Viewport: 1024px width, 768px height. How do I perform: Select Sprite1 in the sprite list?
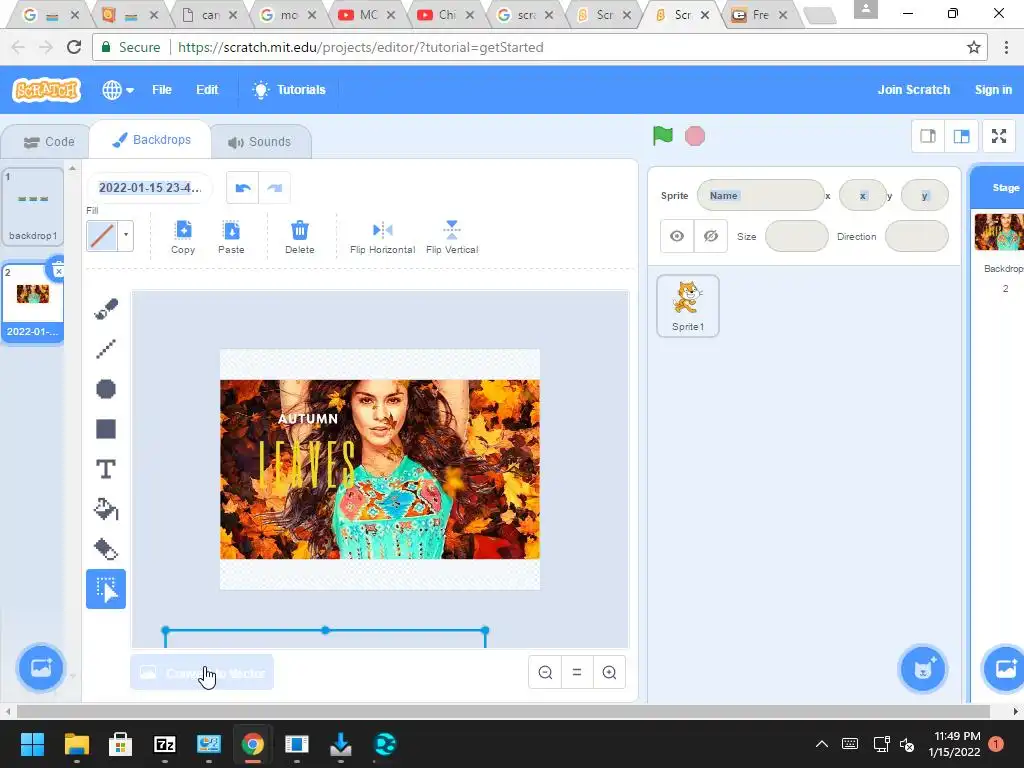coord(688,306)
